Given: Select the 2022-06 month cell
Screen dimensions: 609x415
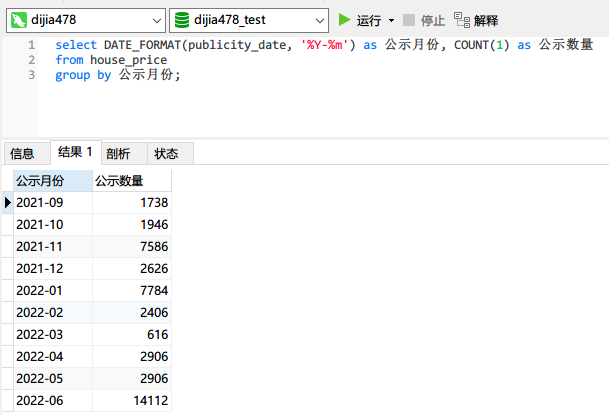Looking at the screenshot, I should coord(52,400).
